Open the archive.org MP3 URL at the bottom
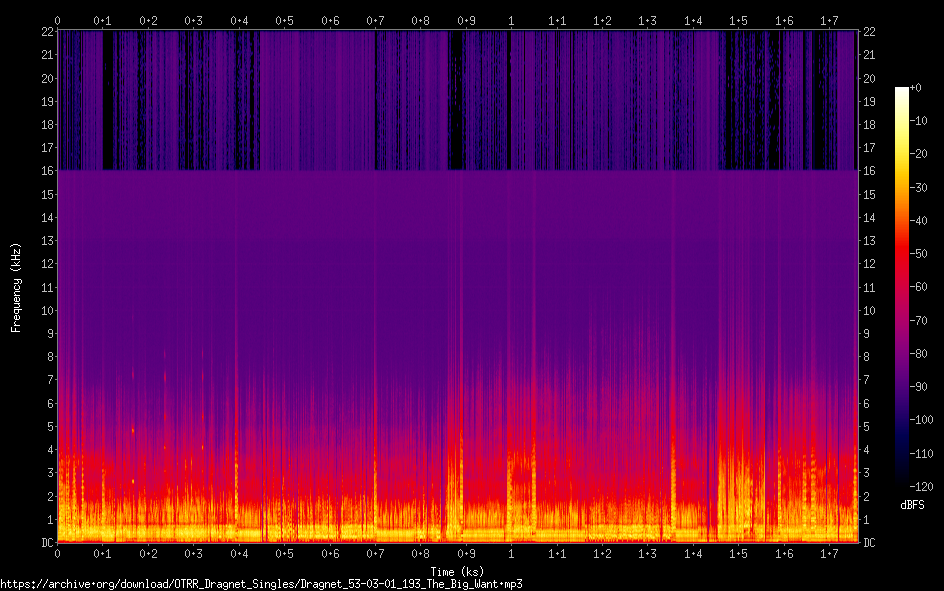This screenshot has width=944, height=591. [261, 583]
